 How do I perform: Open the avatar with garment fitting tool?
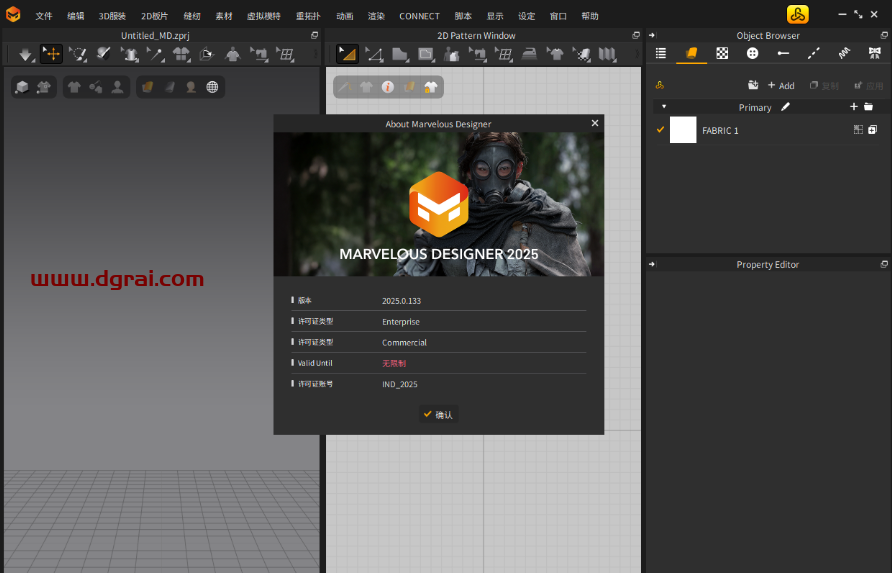pos(233,54)
